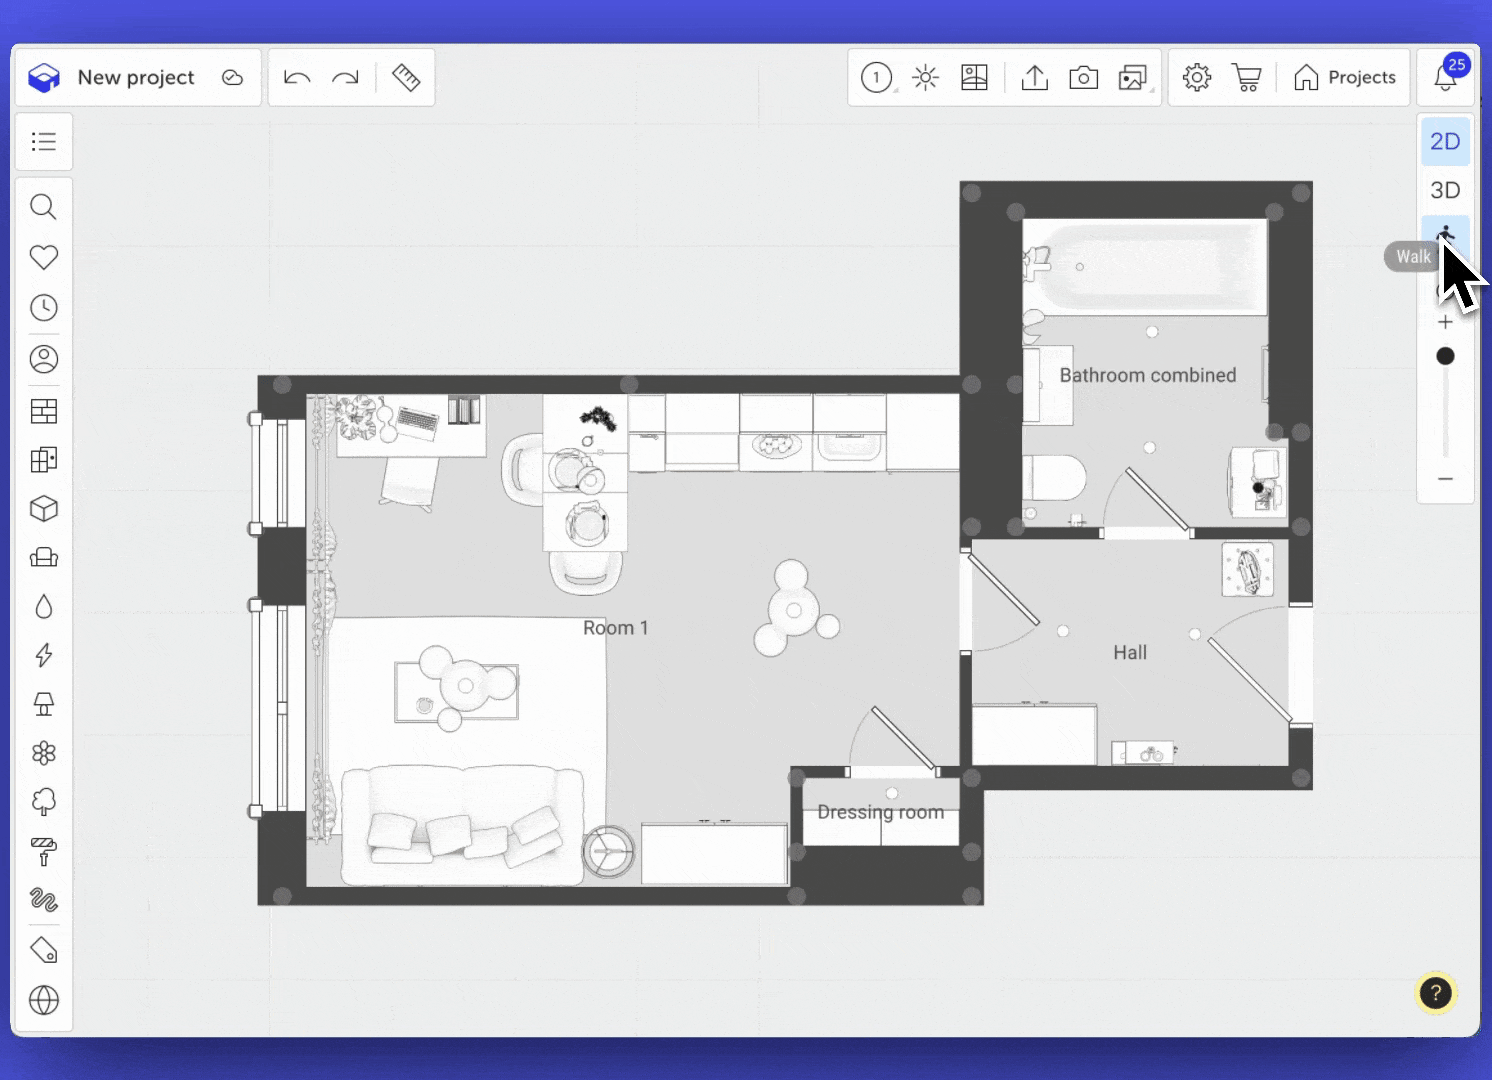
Task: Open the floor 1 level selector
Action: 877,78
